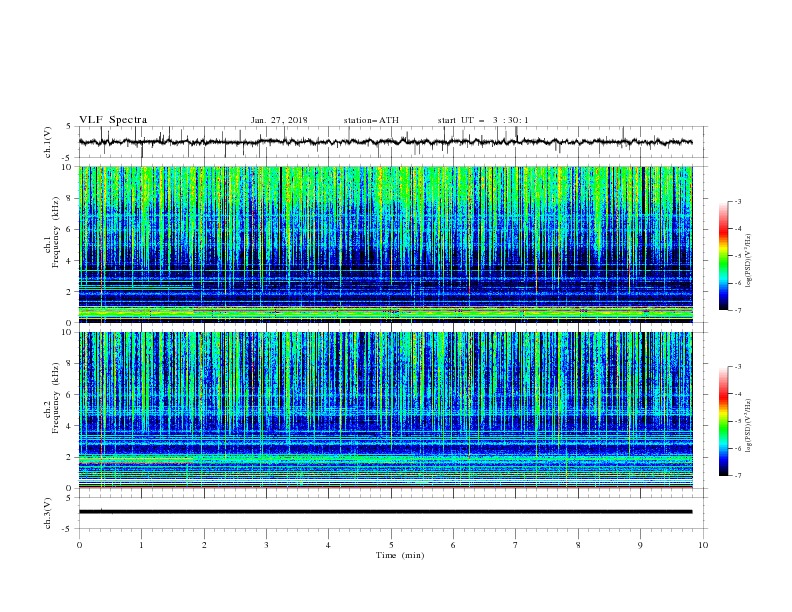
Task: Click the ch.1 colorbar log(PSD) label
Action: tap(749, 261)
